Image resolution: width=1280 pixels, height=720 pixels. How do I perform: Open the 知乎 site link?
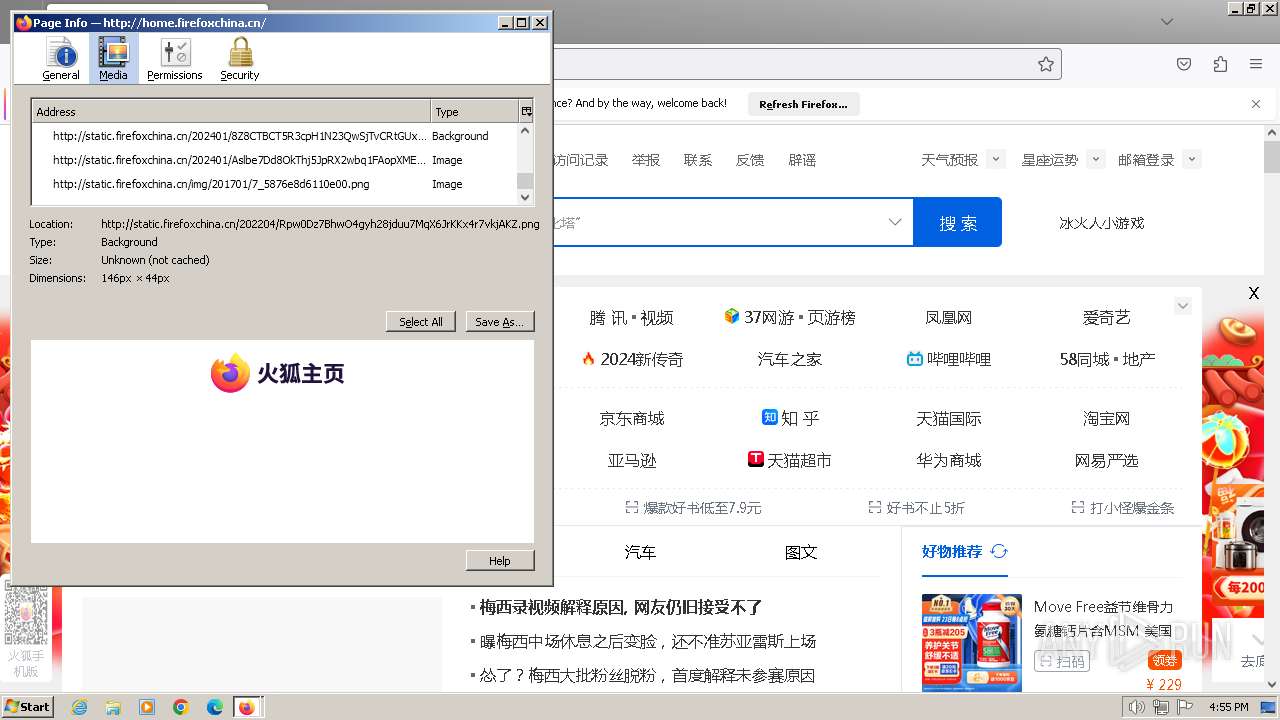click(x=790, y=418)
